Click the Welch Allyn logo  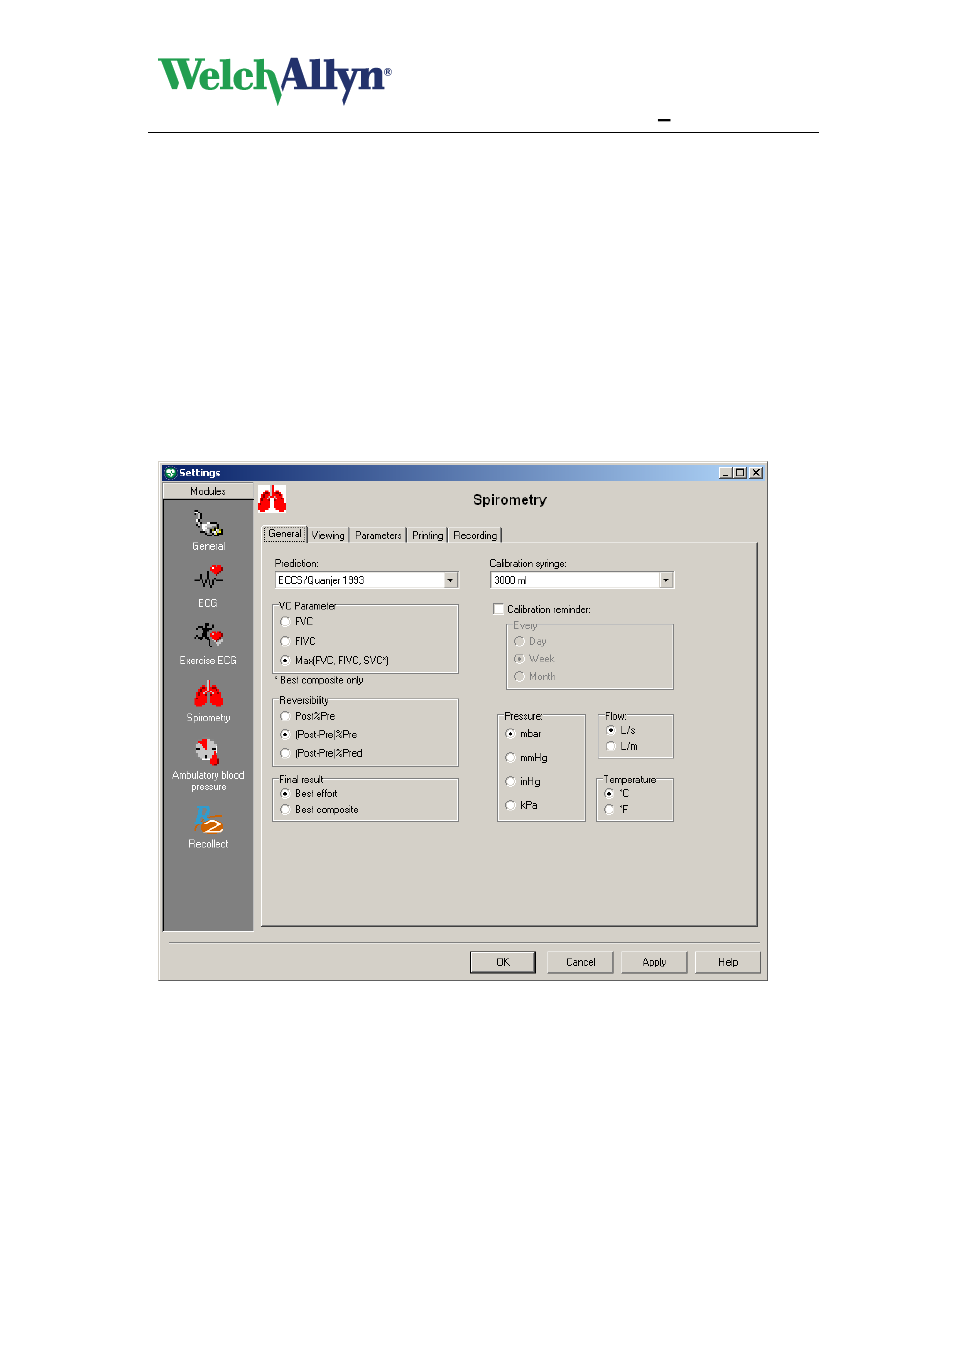coord(275,79)
